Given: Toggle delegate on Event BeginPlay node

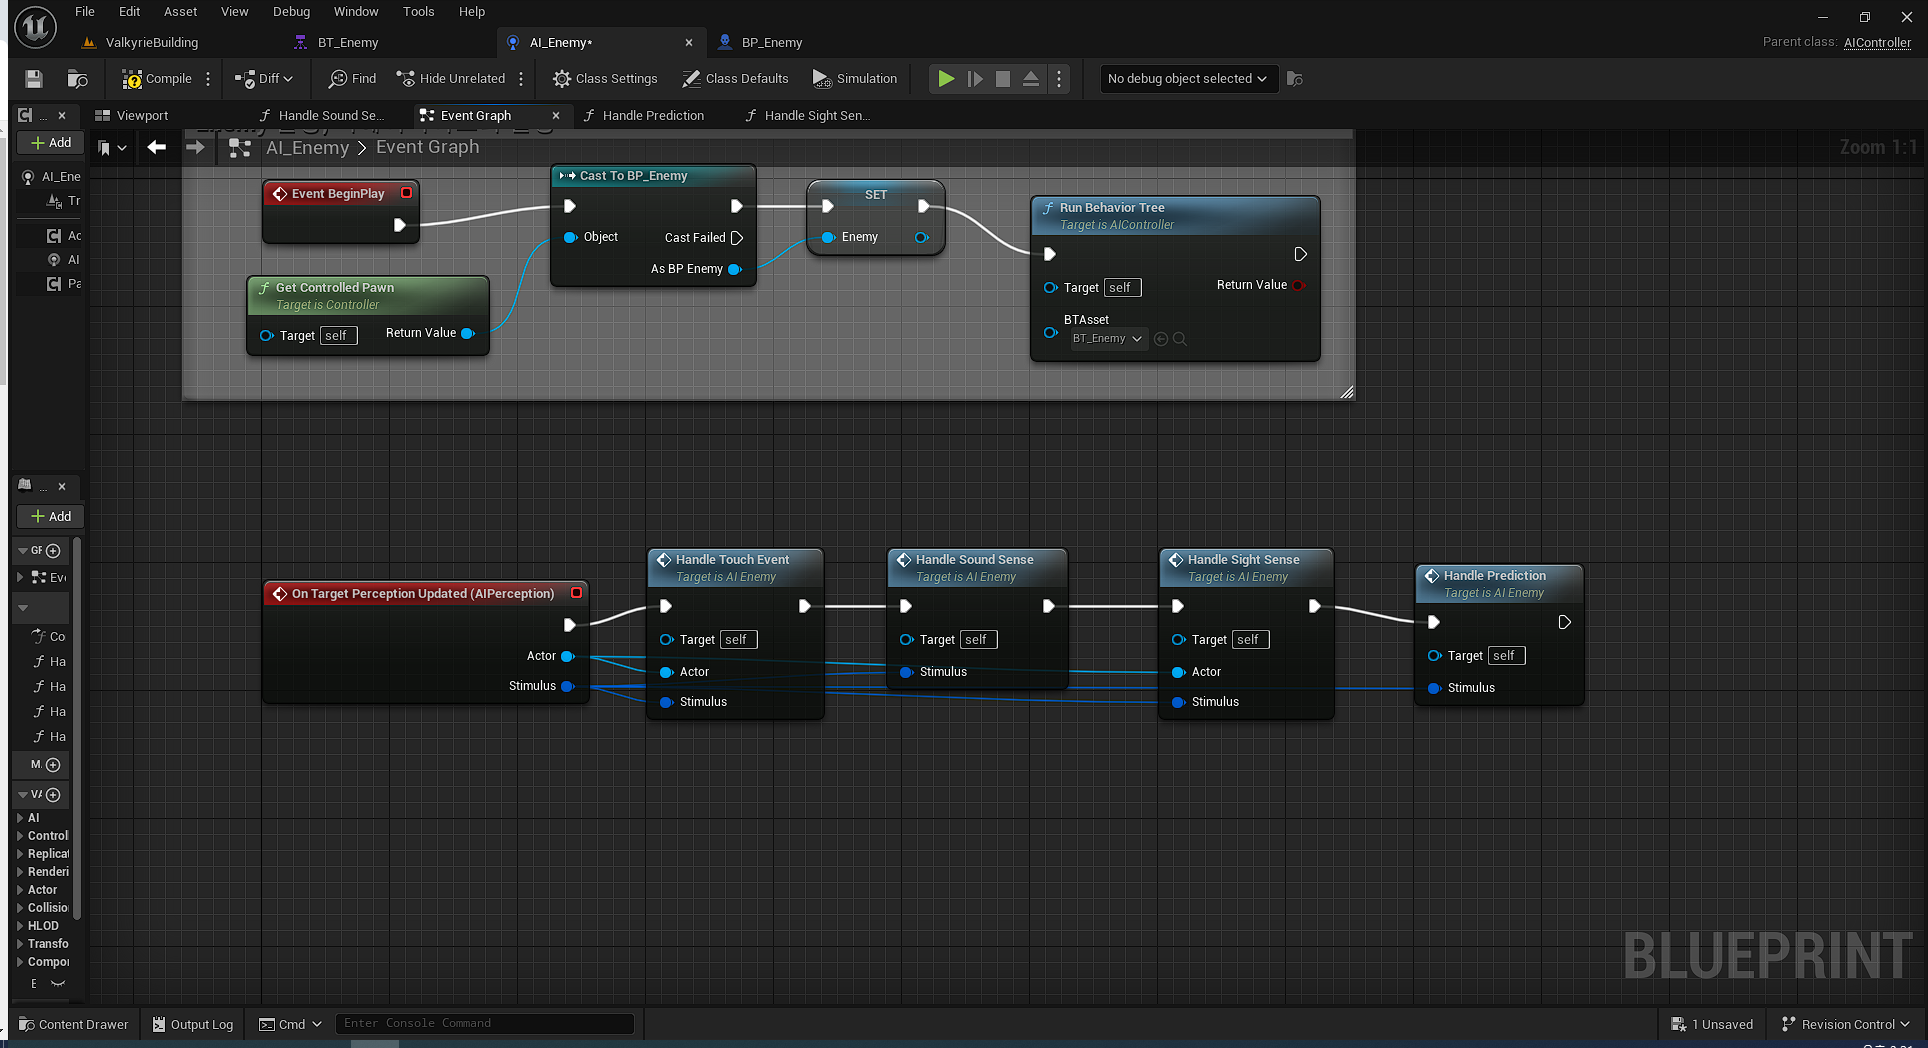Looking at the screenshot, I should click(407, 193).
